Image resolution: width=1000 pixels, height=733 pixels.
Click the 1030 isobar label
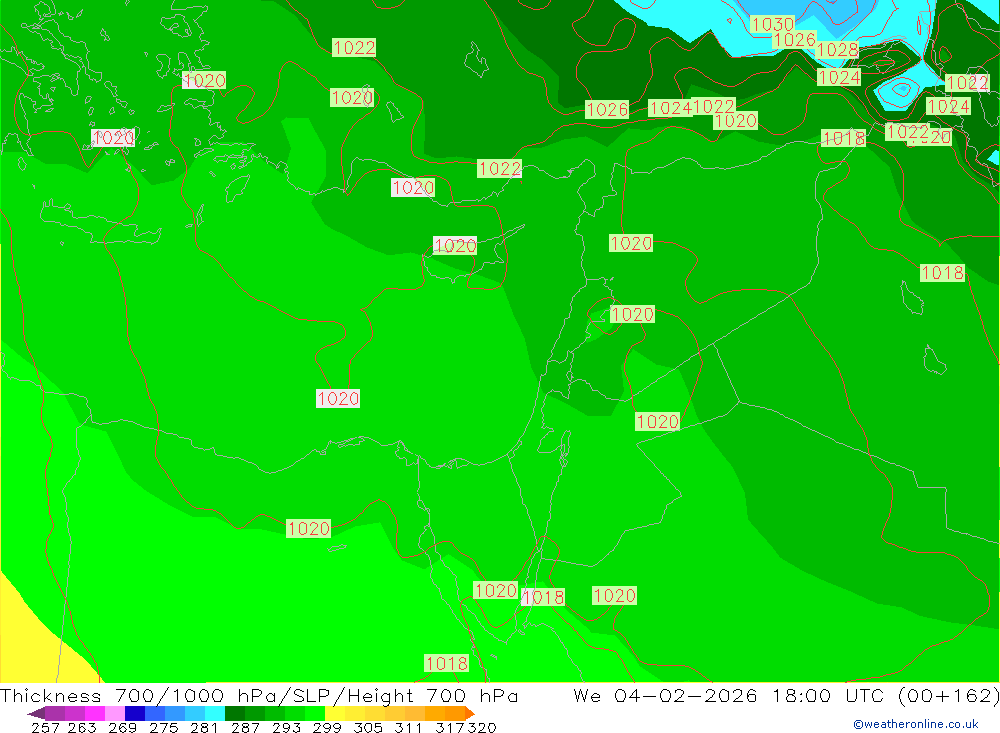(x=772, y=24)
